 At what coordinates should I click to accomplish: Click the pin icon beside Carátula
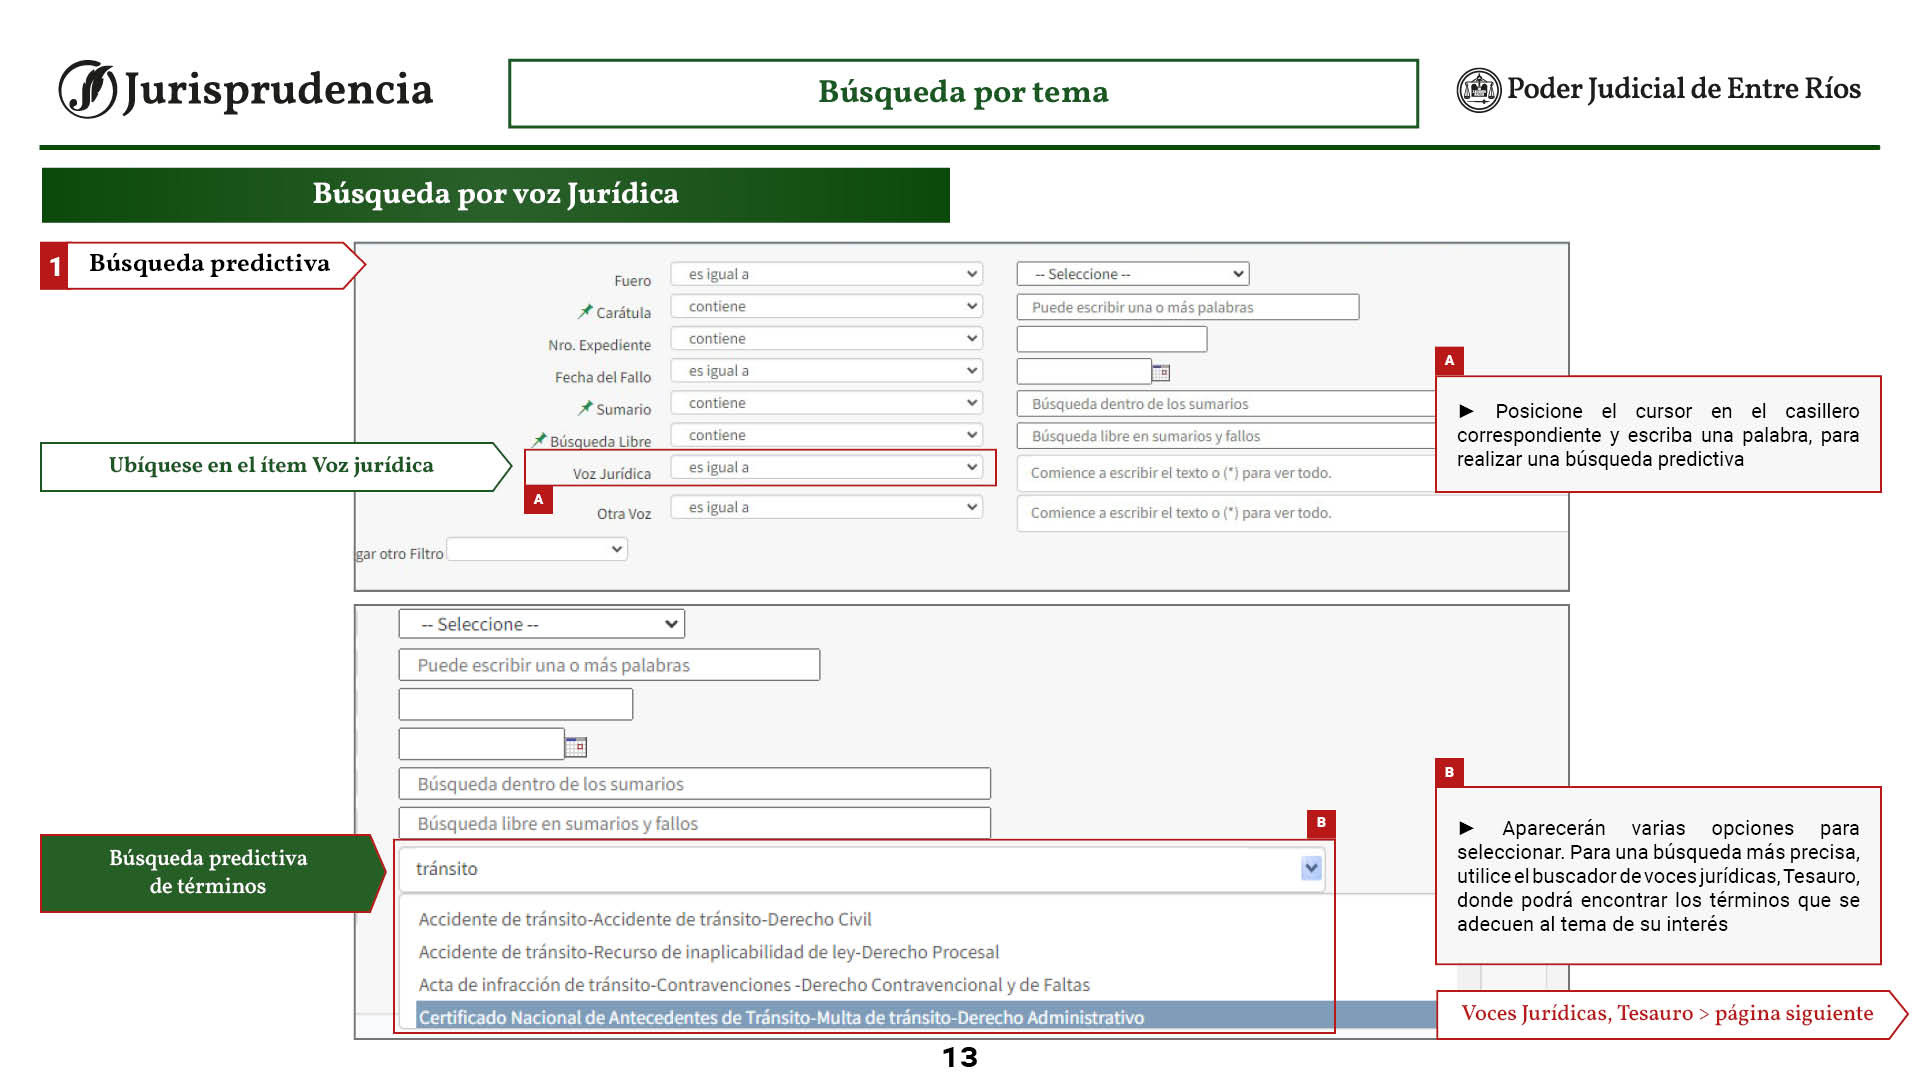(585, 312)
